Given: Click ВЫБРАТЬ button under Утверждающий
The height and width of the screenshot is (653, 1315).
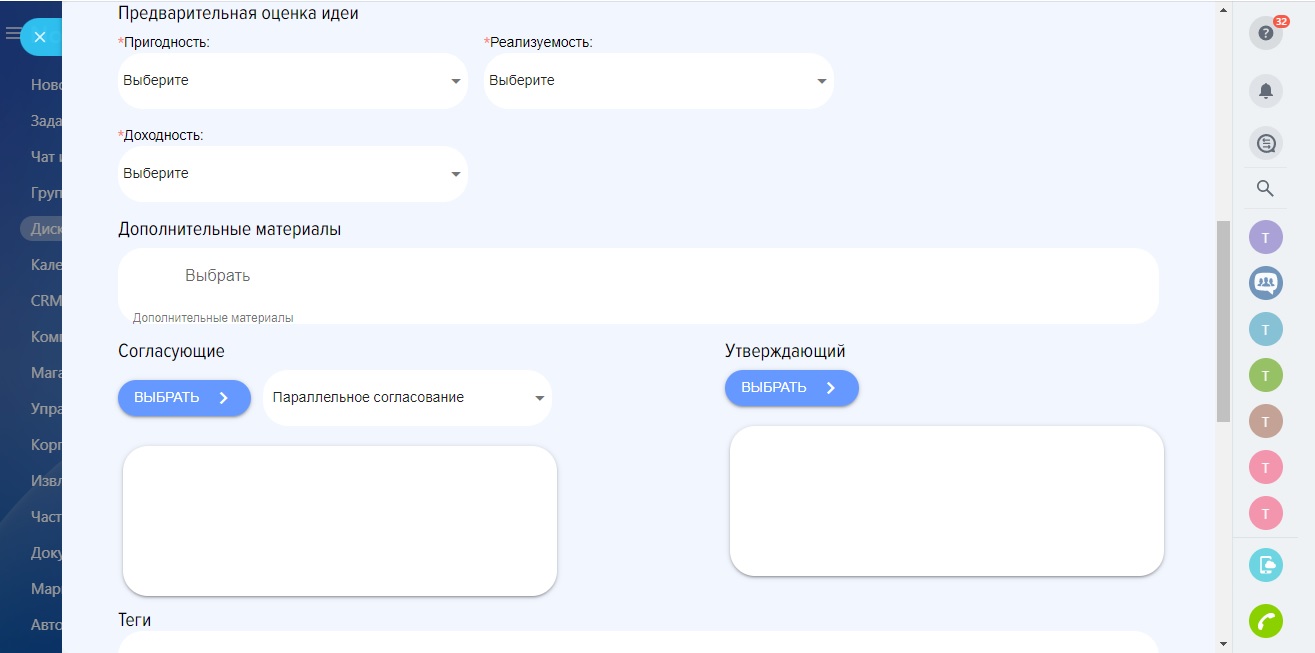Looking at the screenshot, I should coord(791,388).
